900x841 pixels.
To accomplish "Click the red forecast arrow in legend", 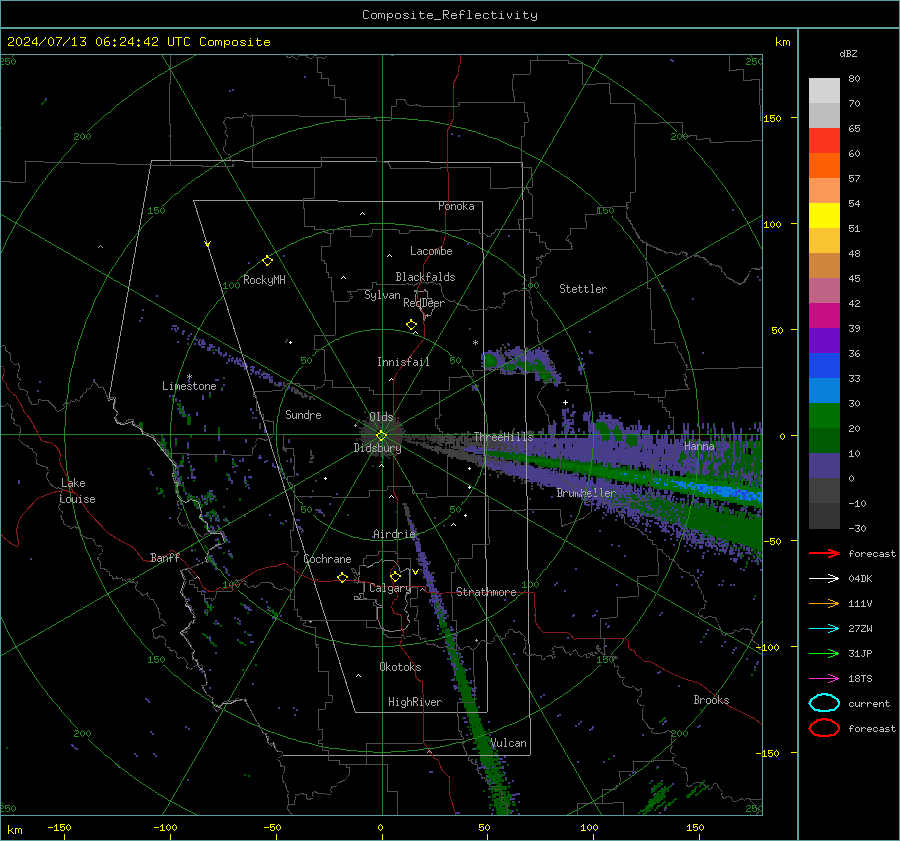I will click(824, 553).
